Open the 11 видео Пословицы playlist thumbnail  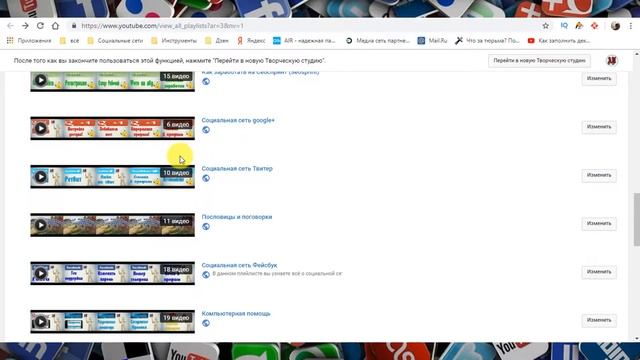point(113,225)
